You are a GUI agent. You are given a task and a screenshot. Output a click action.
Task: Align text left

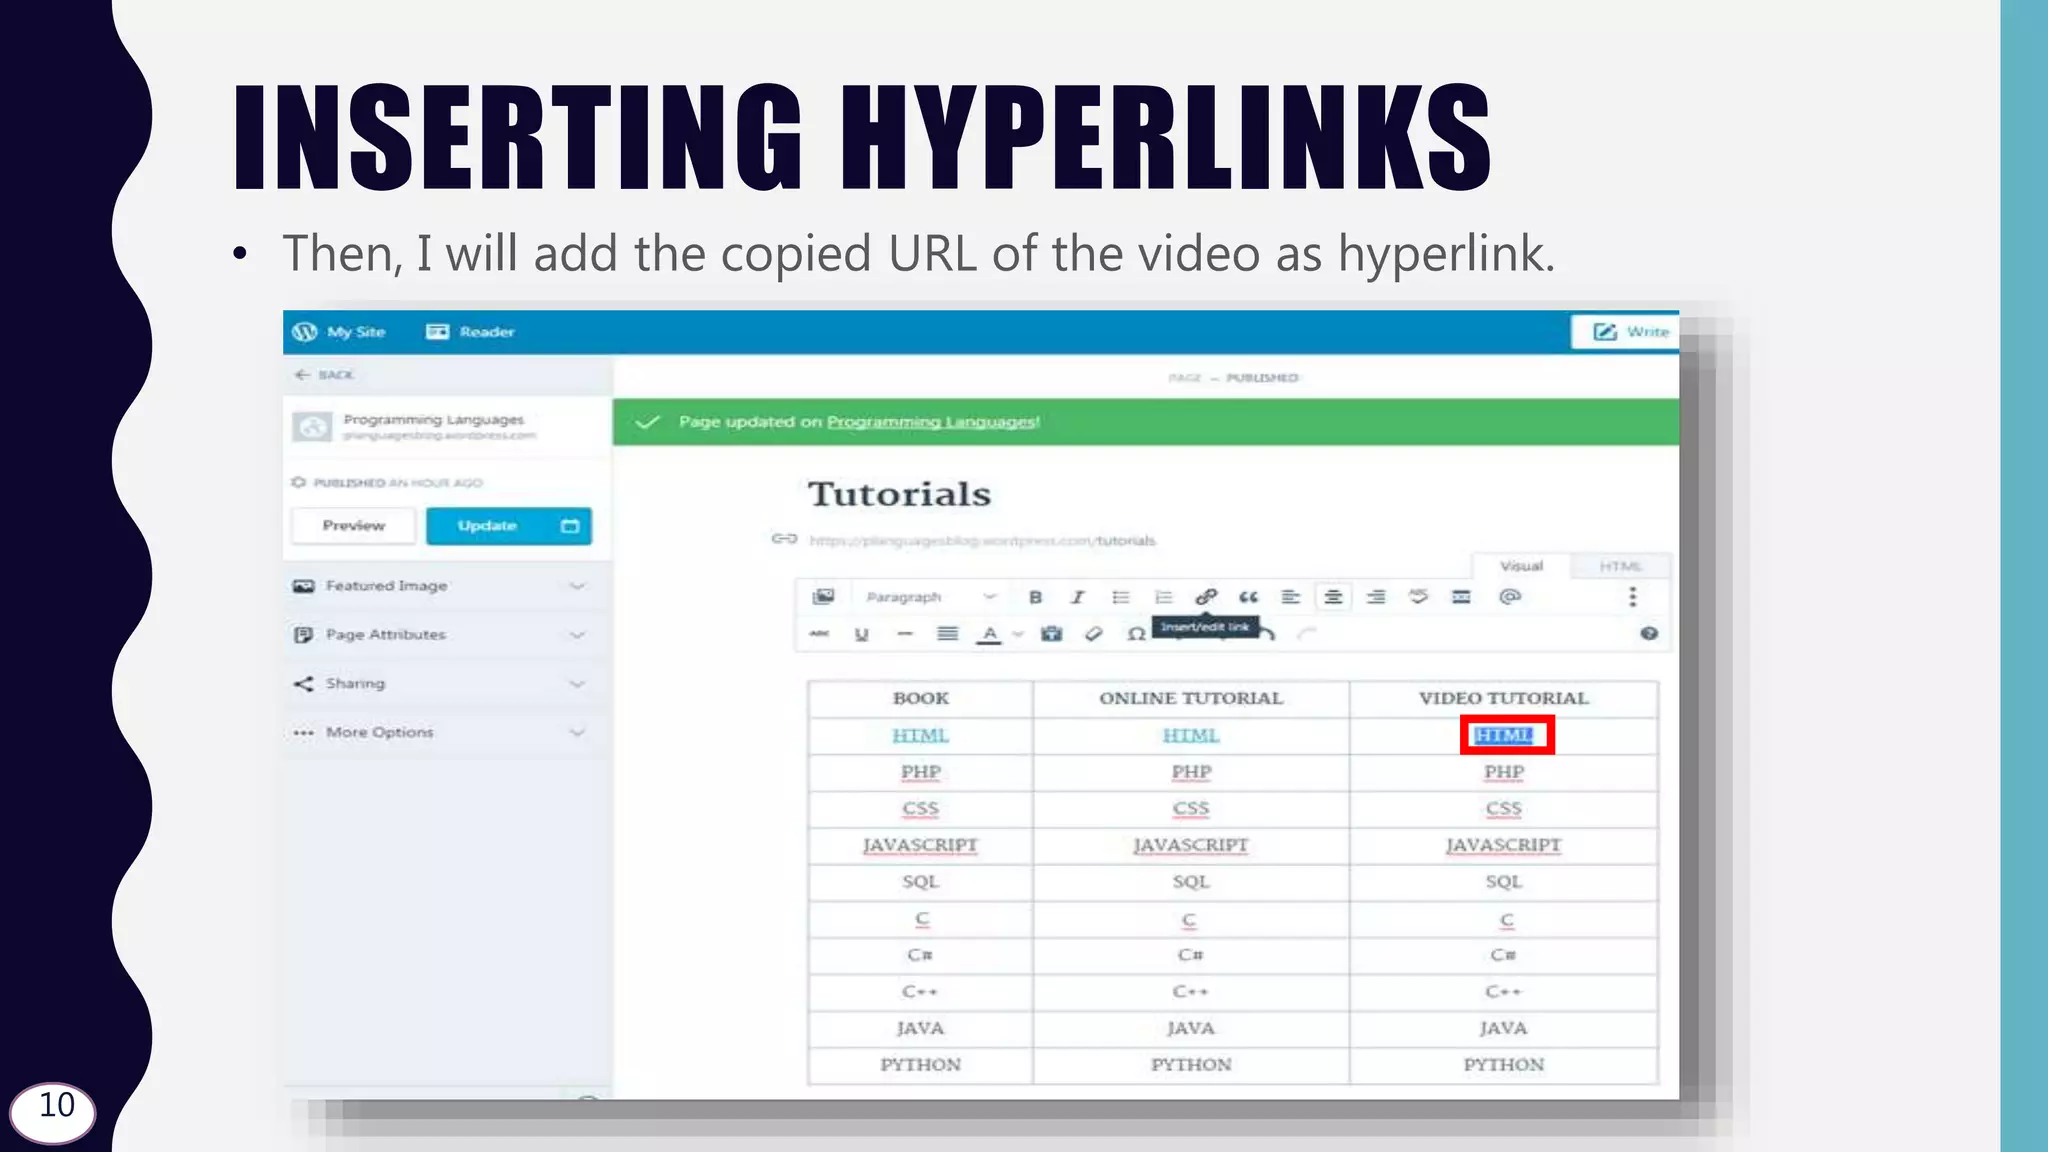point(1291,597)
